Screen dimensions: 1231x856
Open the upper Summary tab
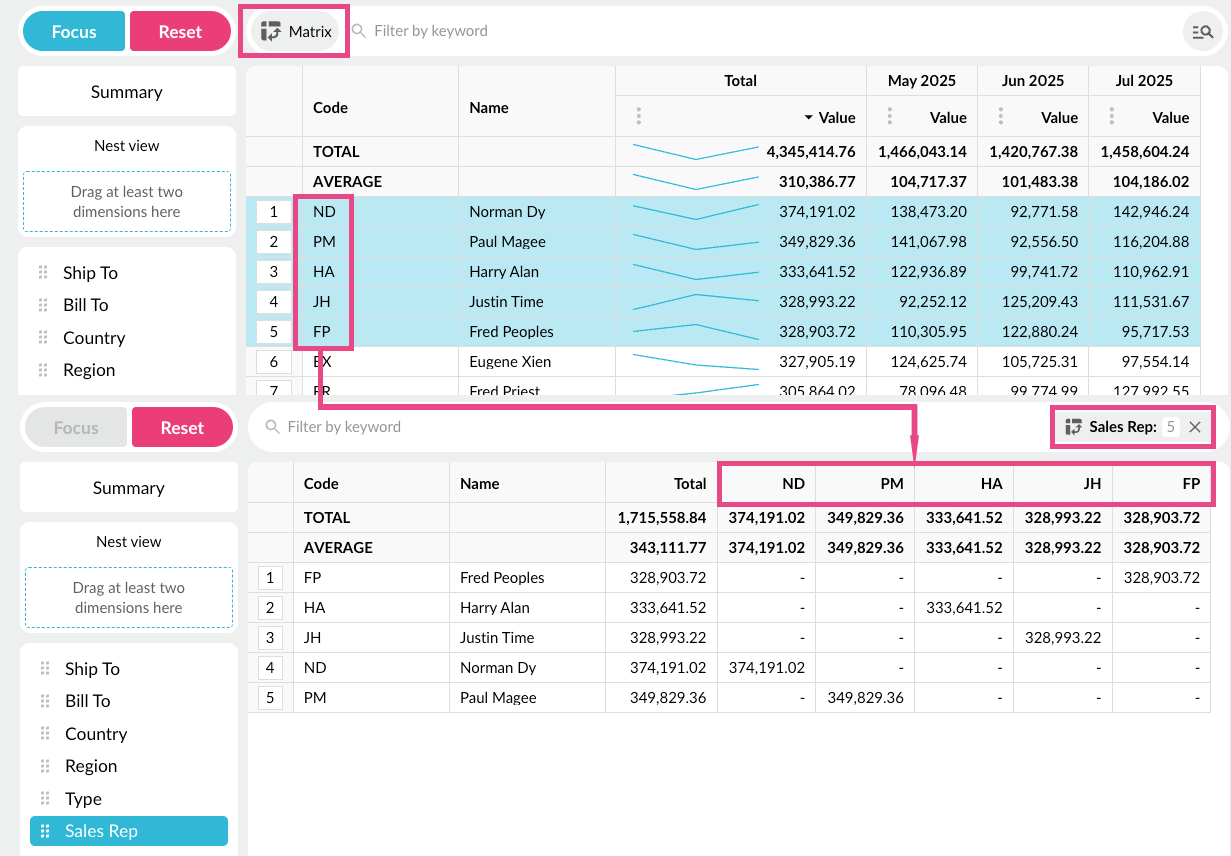pos(127,92)
